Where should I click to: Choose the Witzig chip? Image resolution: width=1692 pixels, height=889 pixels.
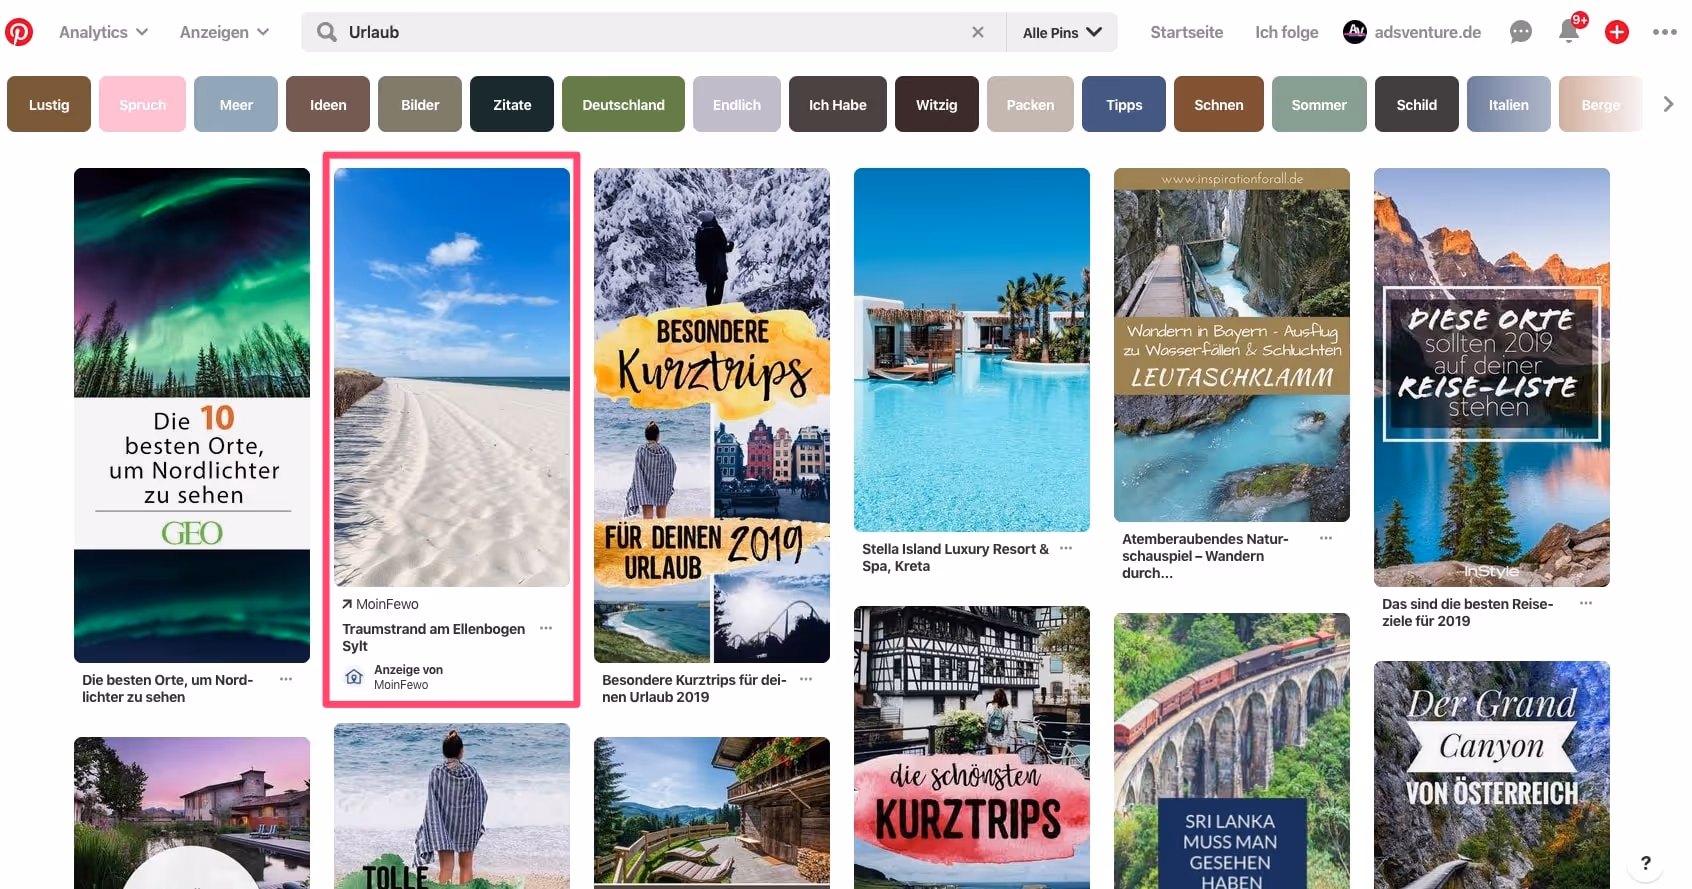937,104
